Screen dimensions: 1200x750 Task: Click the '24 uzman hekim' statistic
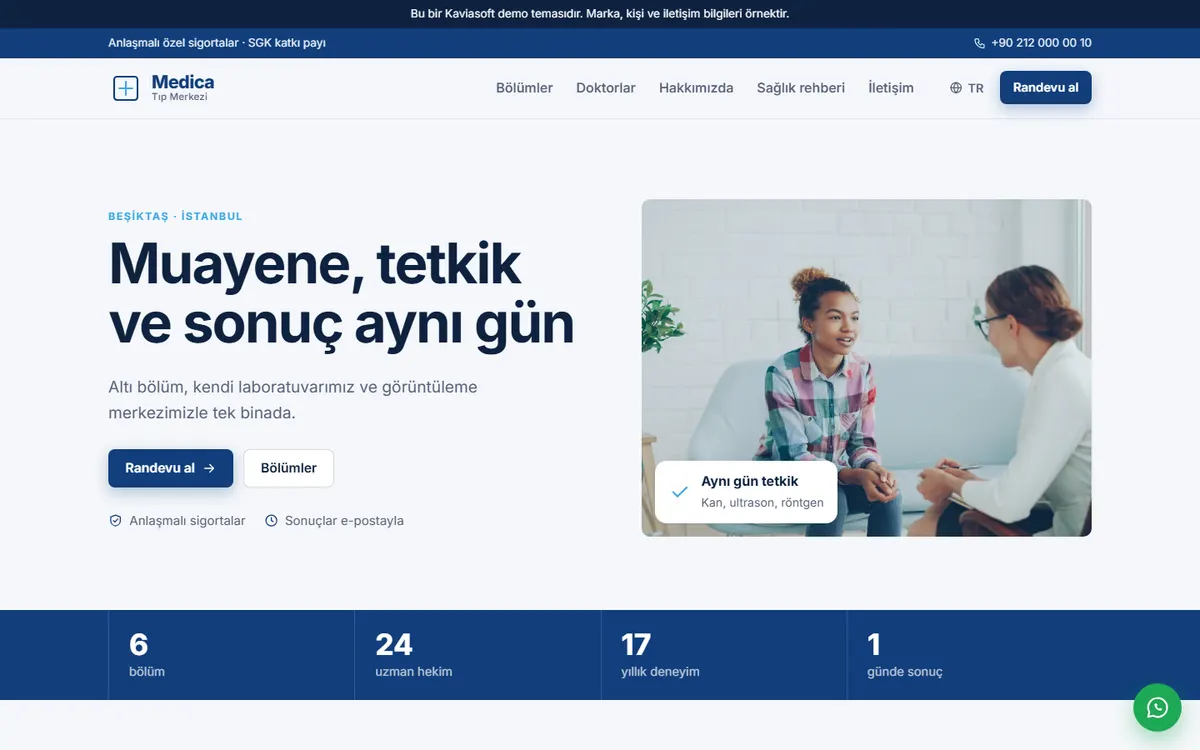click(413, 655)
